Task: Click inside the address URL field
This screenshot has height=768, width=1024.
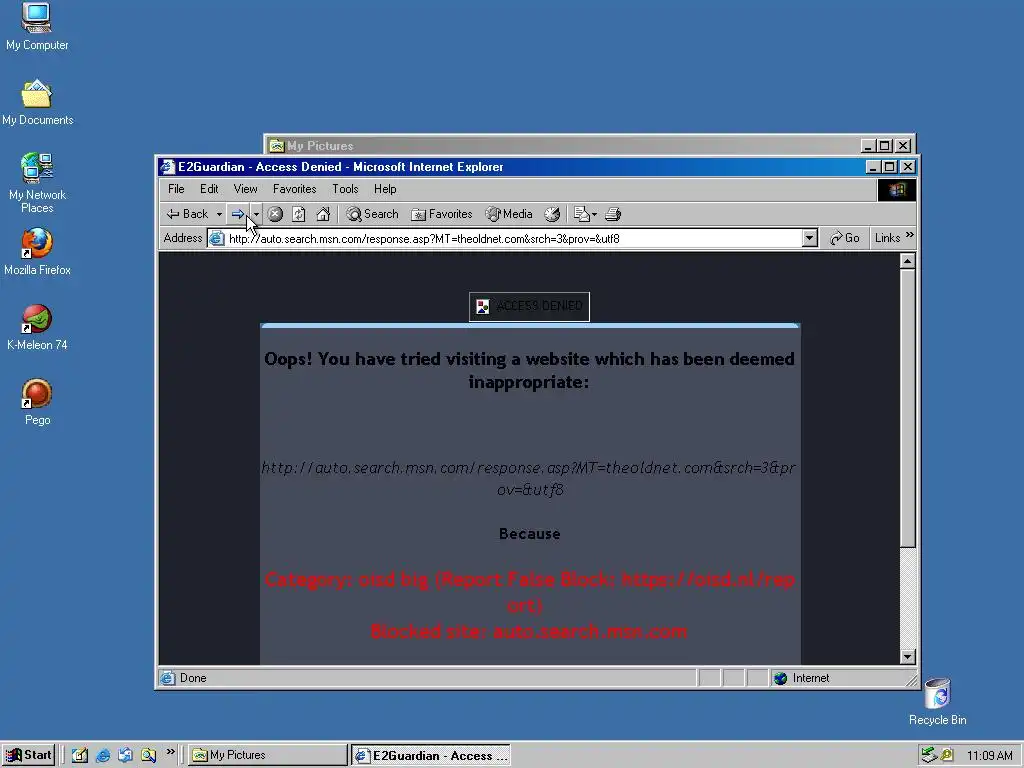Action: tap(513, 238)
